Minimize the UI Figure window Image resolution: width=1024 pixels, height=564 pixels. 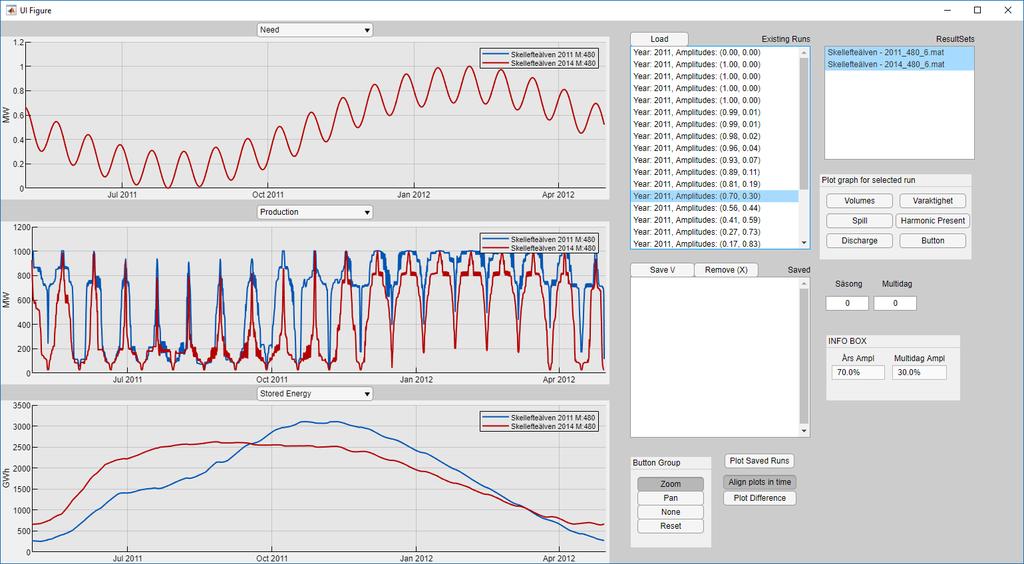[948, 10]
